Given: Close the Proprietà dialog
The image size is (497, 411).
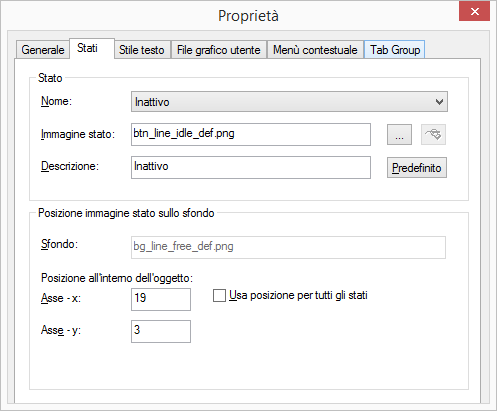Looking at the screenshot, I should [x=474, y=12].
